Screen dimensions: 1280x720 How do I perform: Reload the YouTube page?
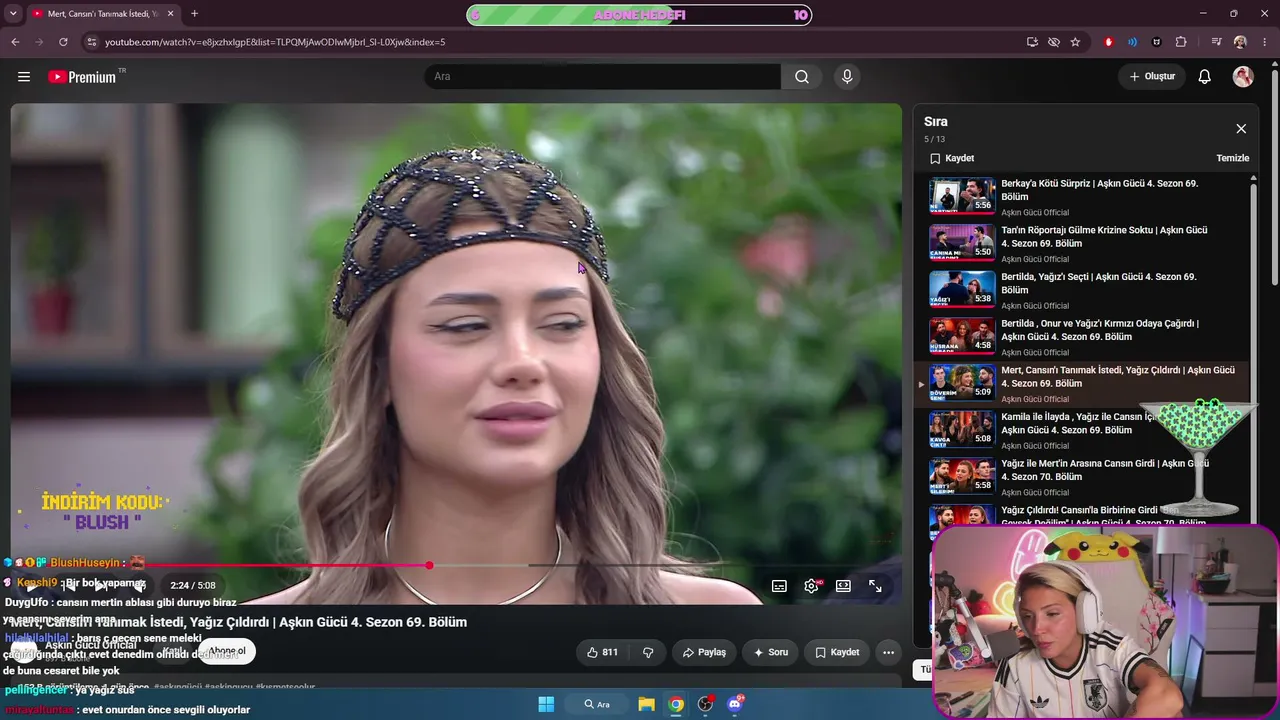click(63, 42)
